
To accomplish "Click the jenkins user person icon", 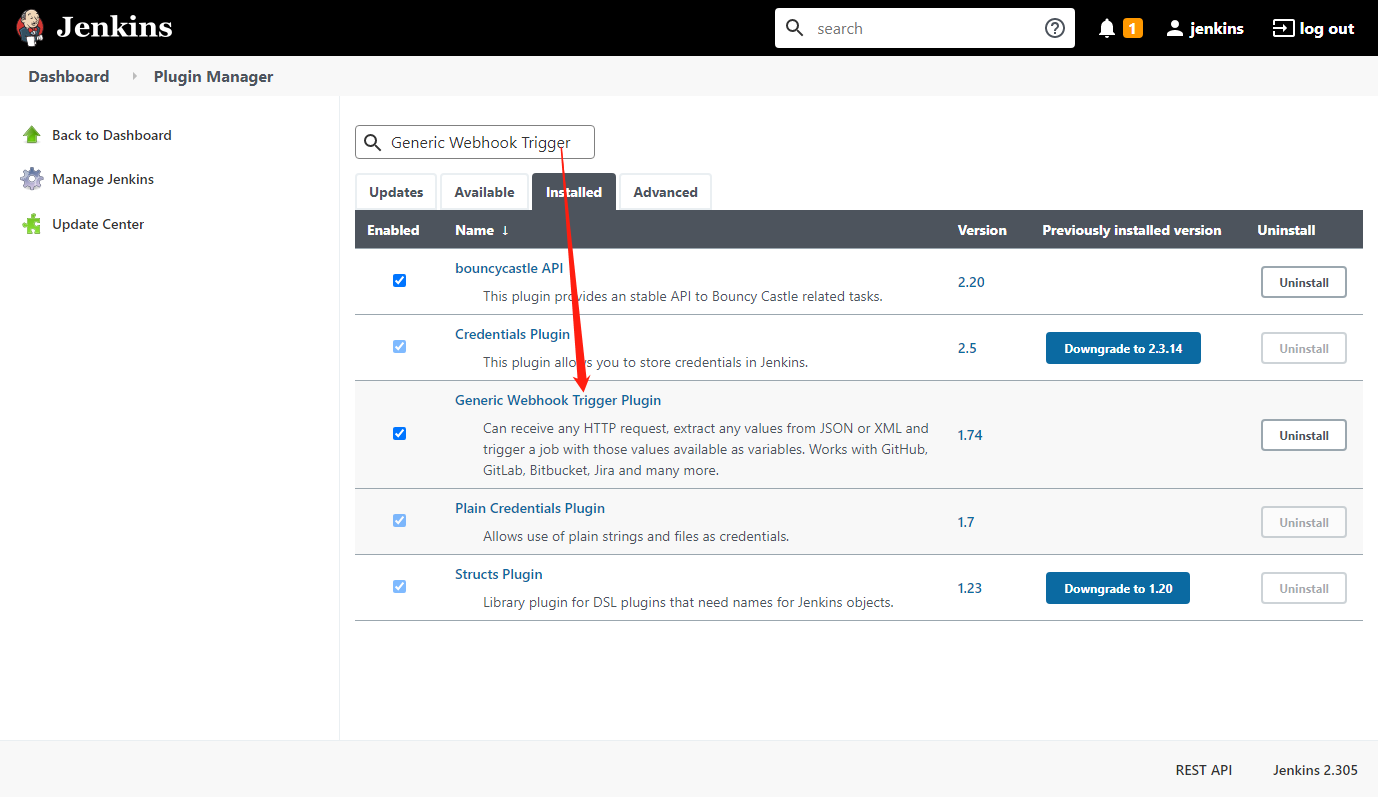I will tap(1175, 28).
